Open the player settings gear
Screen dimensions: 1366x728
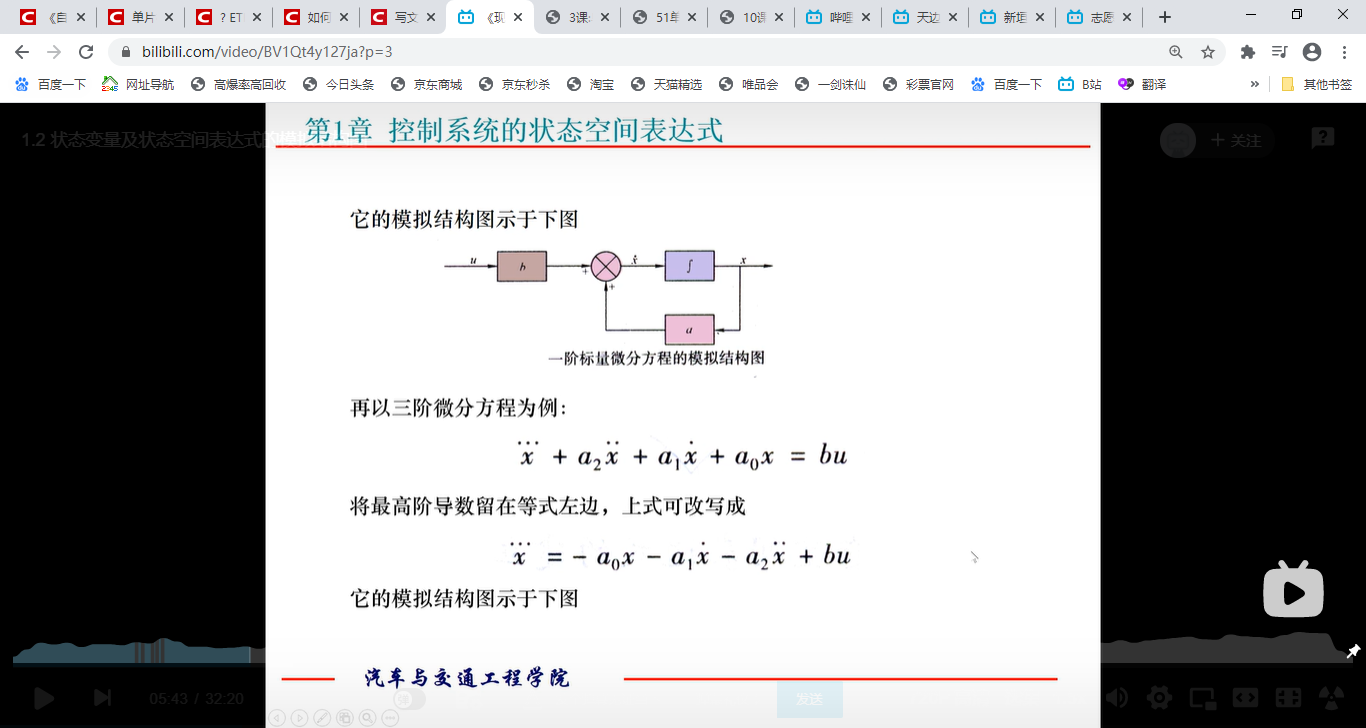click(1159, 698)
